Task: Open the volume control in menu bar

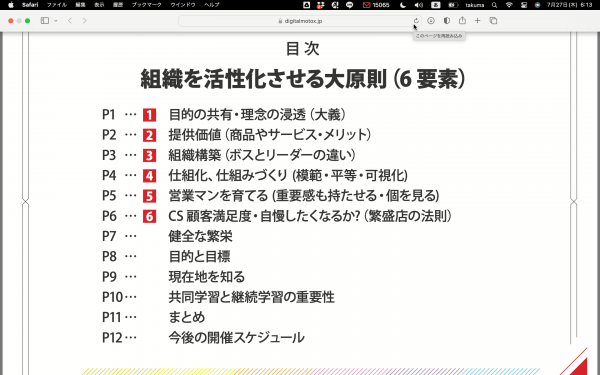Action: [419, 5]
